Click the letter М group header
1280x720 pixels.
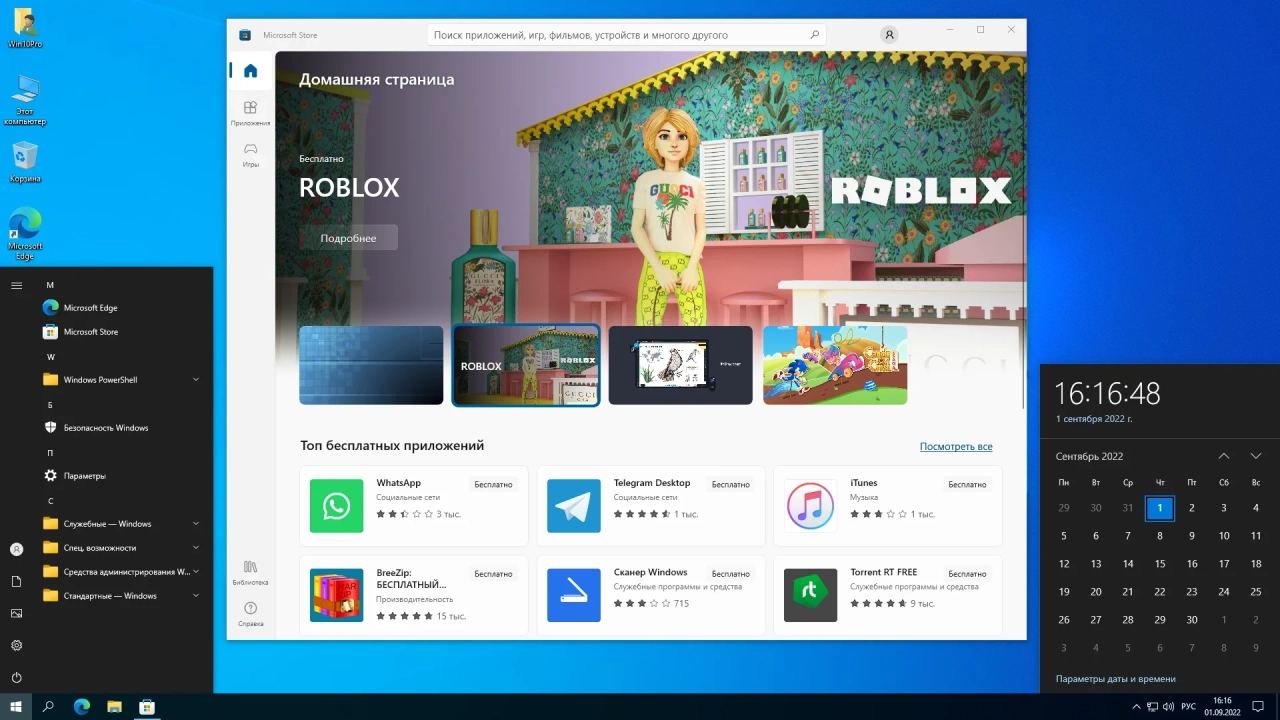tap(50, 285)
